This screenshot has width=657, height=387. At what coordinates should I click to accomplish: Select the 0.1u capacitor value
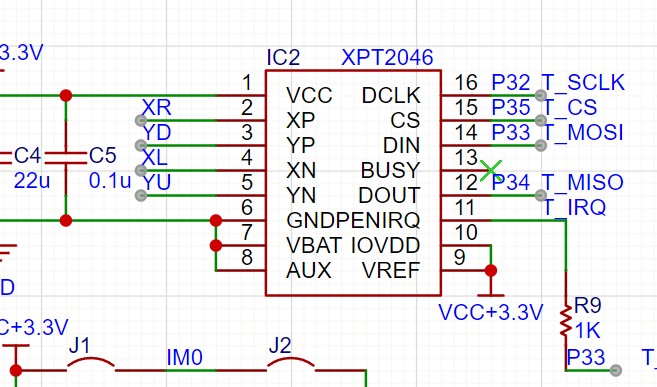110,181
